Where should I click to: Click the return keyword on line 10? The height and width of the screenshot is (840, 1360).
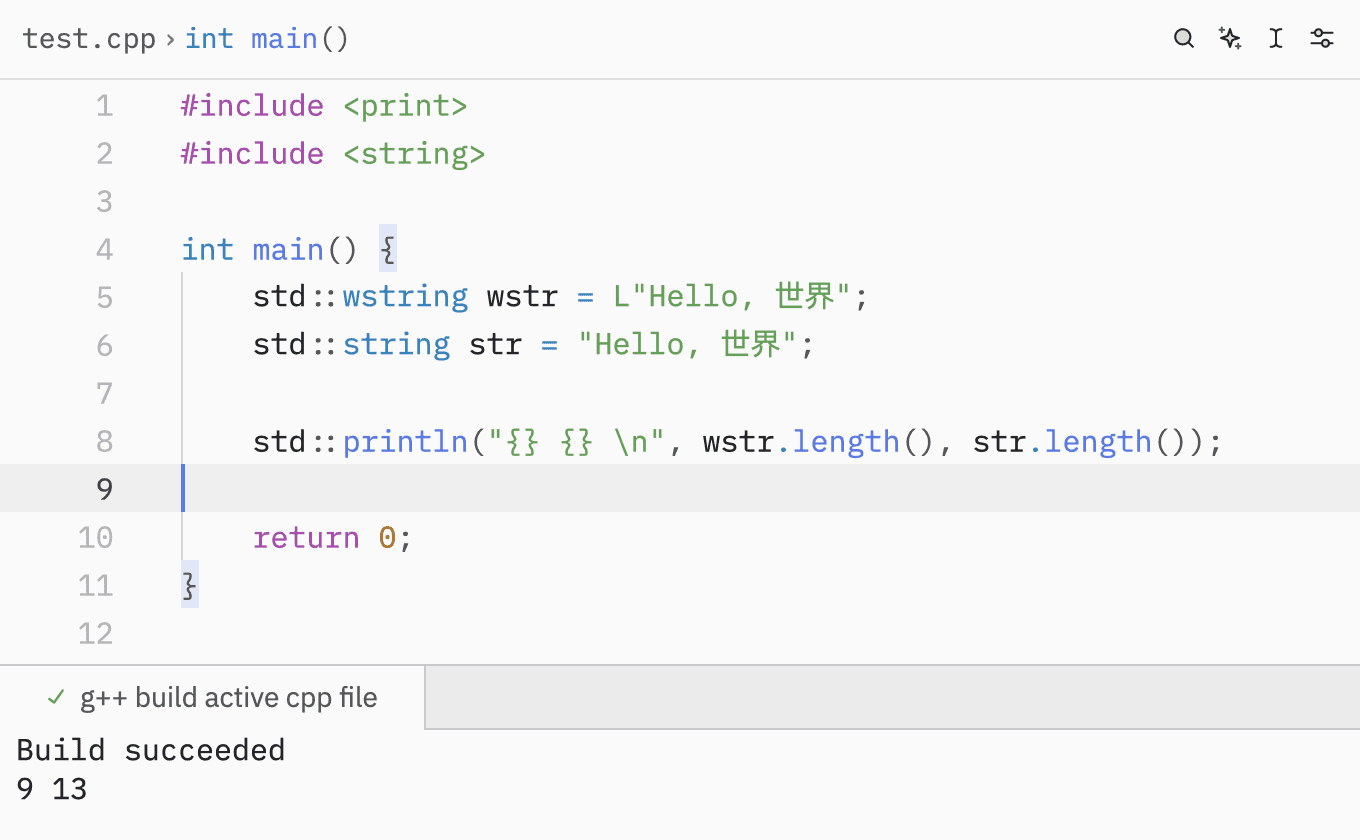(x=306, y=537)
